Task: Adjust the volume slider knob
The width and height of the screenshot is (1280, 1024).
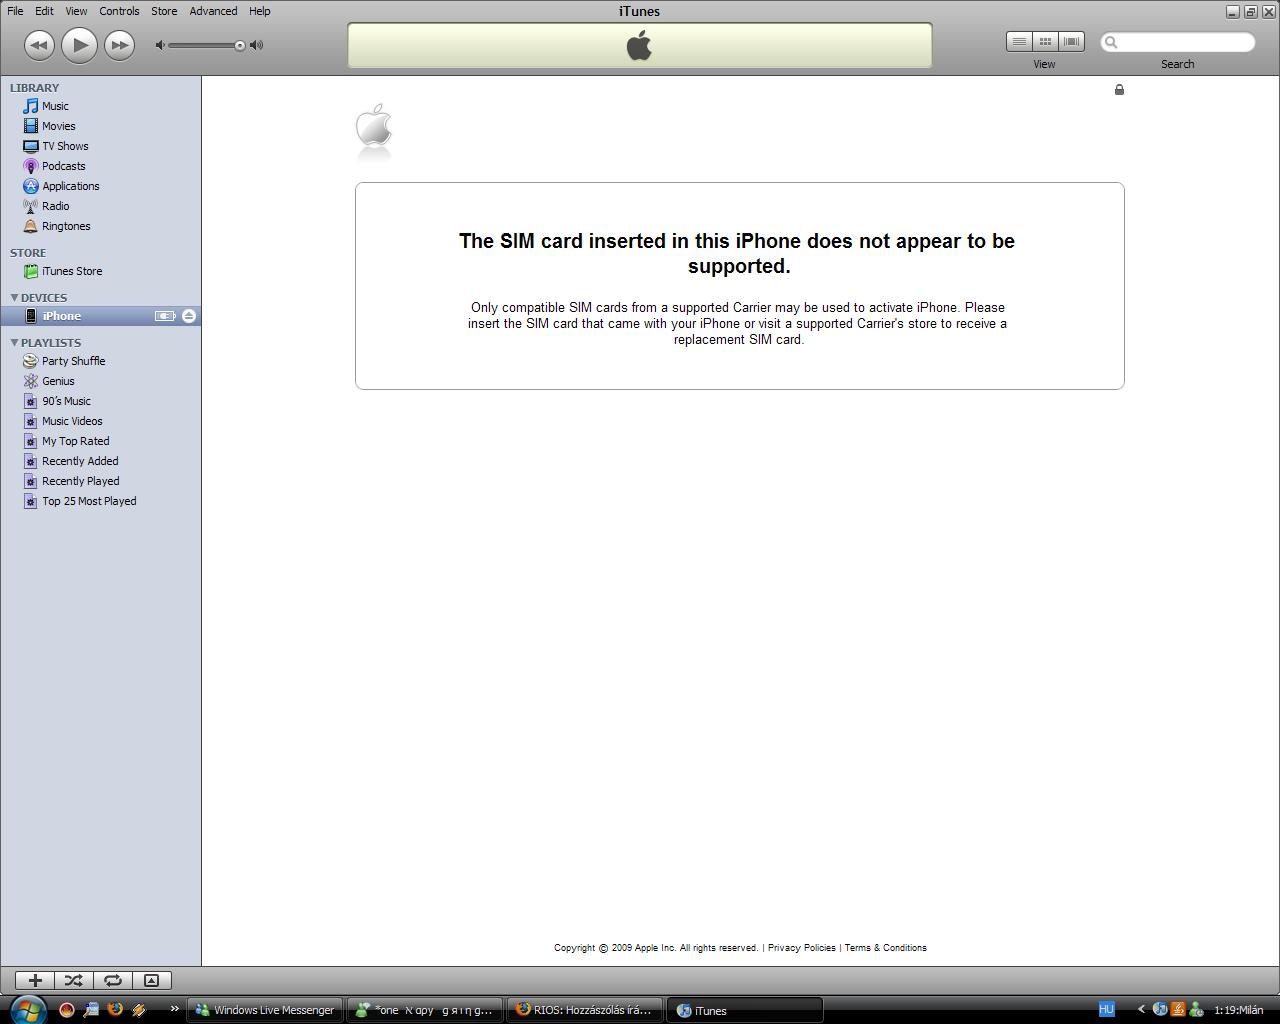Action: tap(240, 45)
